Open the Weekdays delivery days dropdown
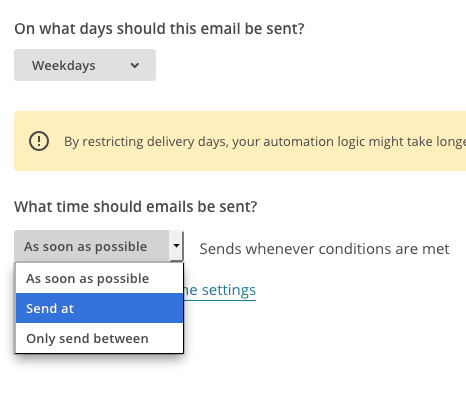Viewport: 466px width, 399px height. tap(85, 65)
